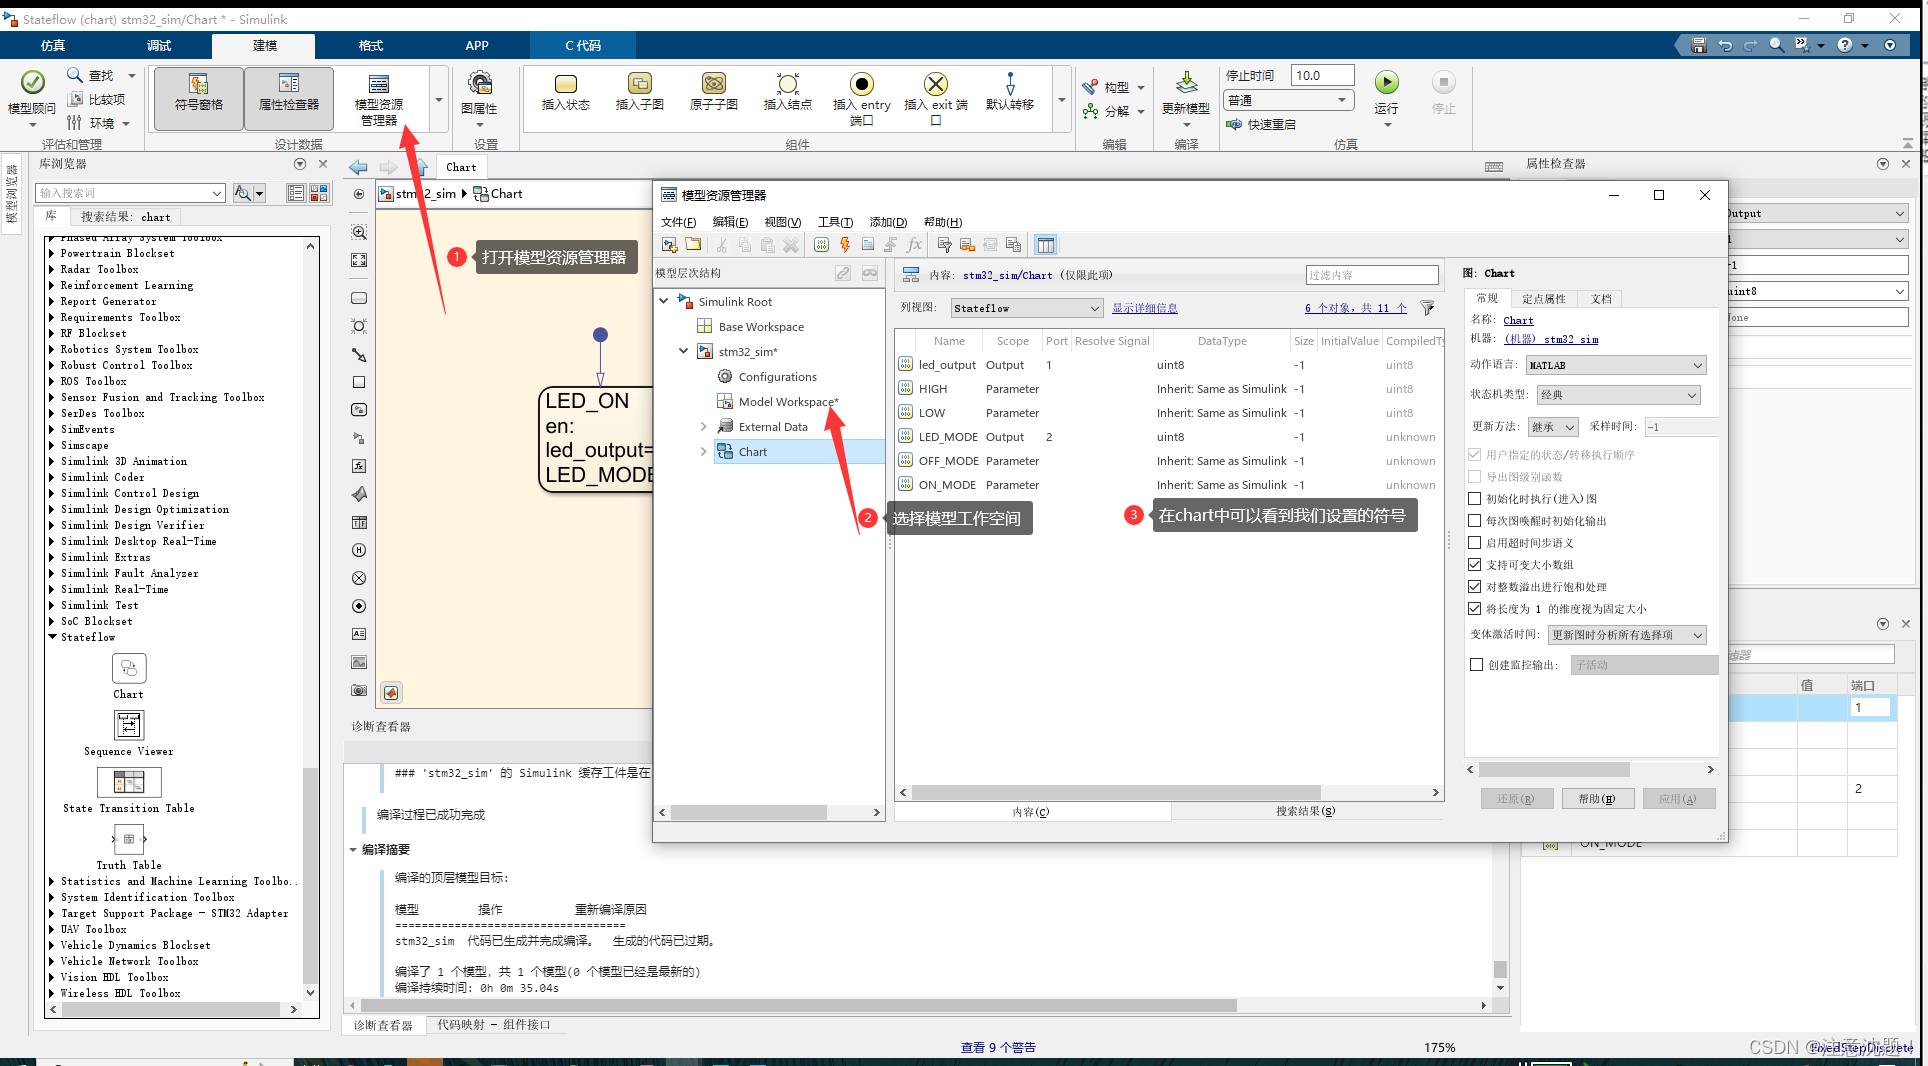Image resolution: width=1928 pixels, height=1066 pixels.
Task: Open Column View Stateflow dropdown
Action: [x=1026, y=308]
